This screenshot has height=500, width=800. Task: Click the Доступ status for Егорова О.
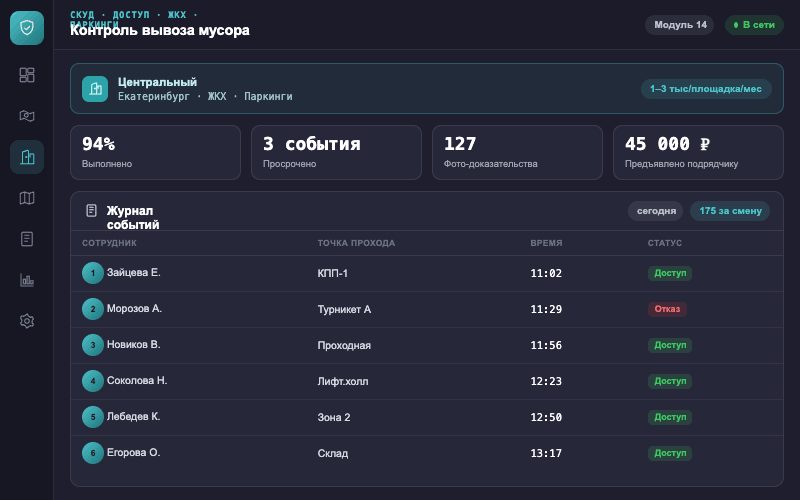(x=670, y=453)
